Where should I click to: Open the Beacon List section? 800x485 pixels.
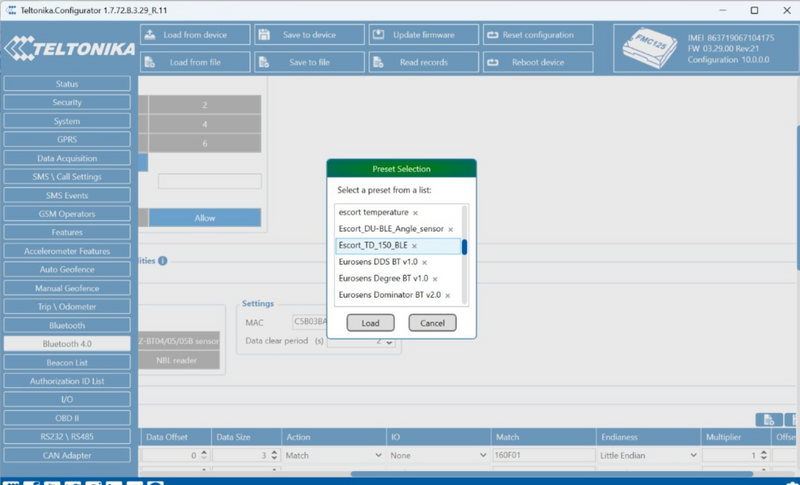67,363
